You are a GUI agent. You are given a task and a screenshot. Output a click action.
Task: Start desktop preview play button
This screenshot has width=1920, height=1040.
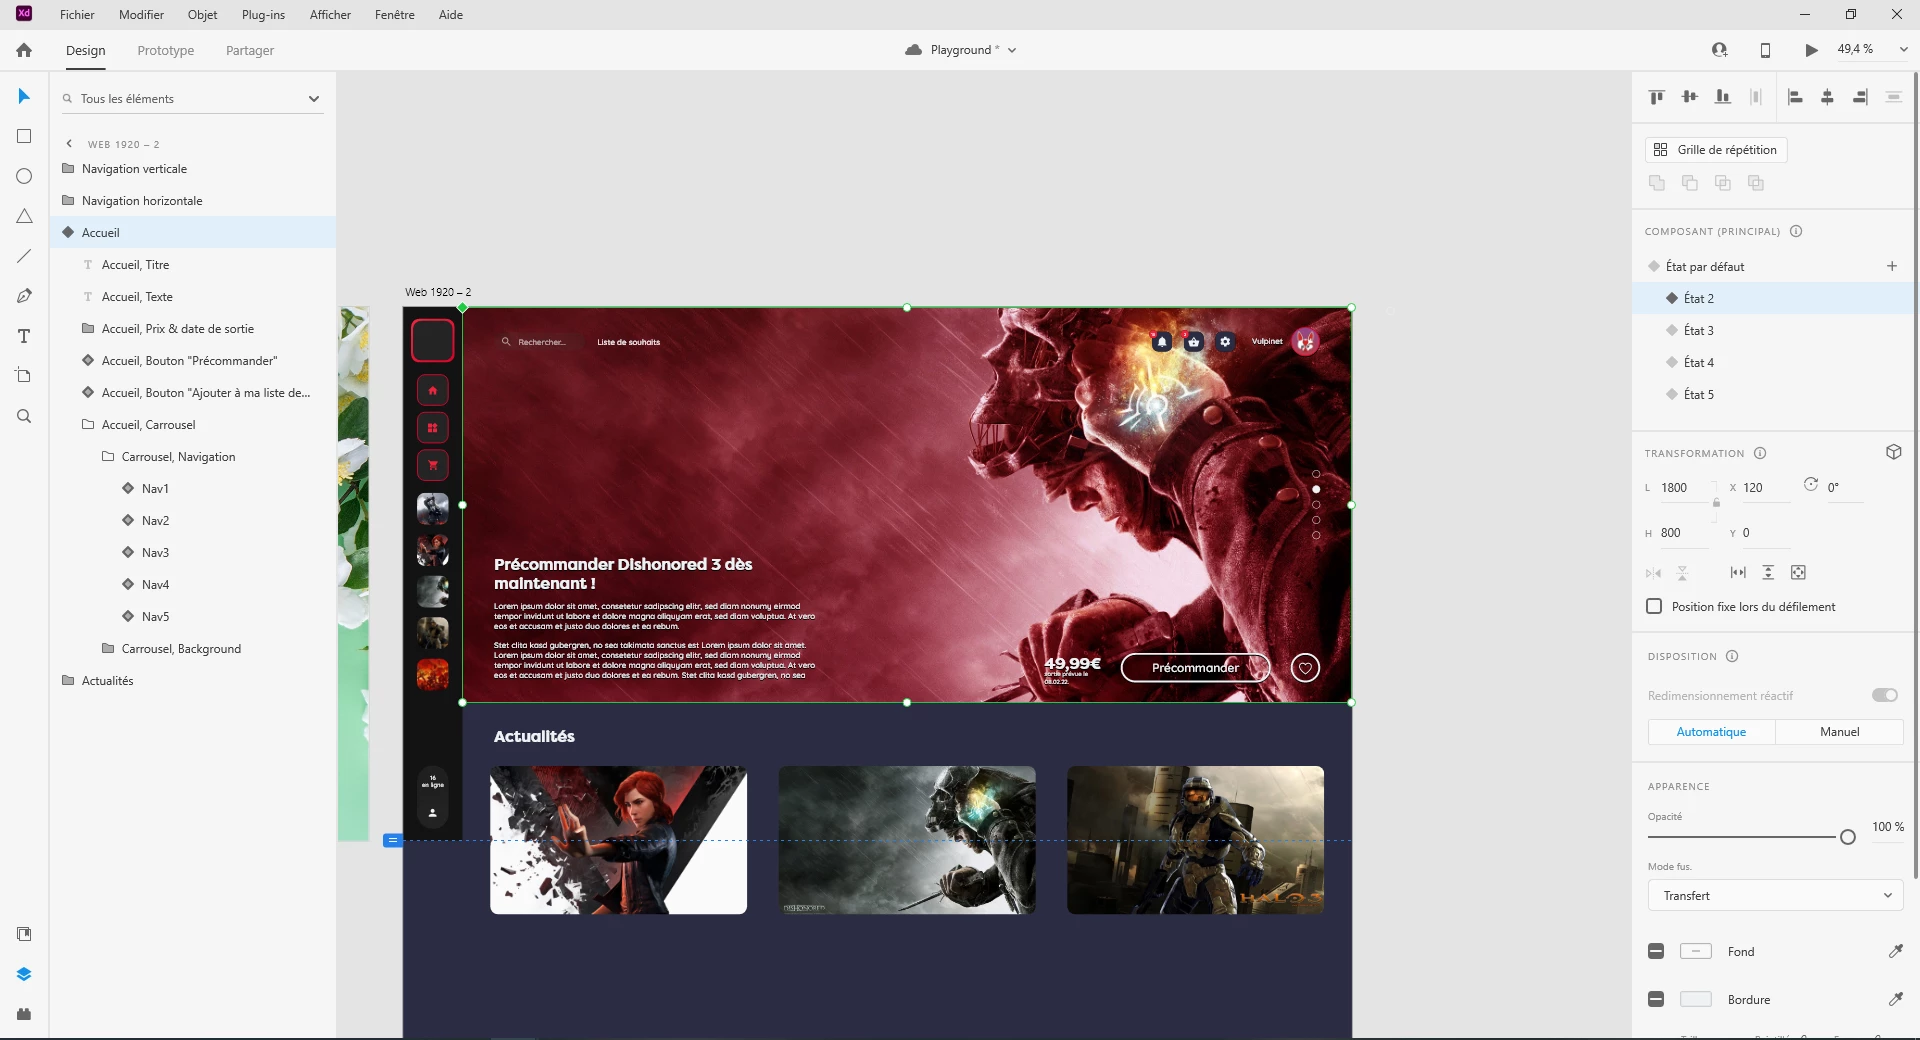(x=1811, y=50)
